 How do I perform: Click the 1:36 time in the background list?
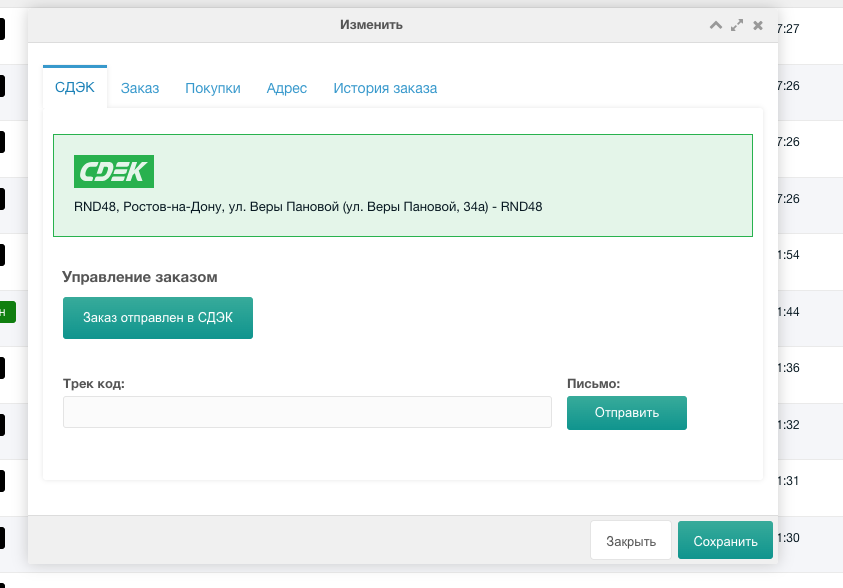tap(788, 368)
